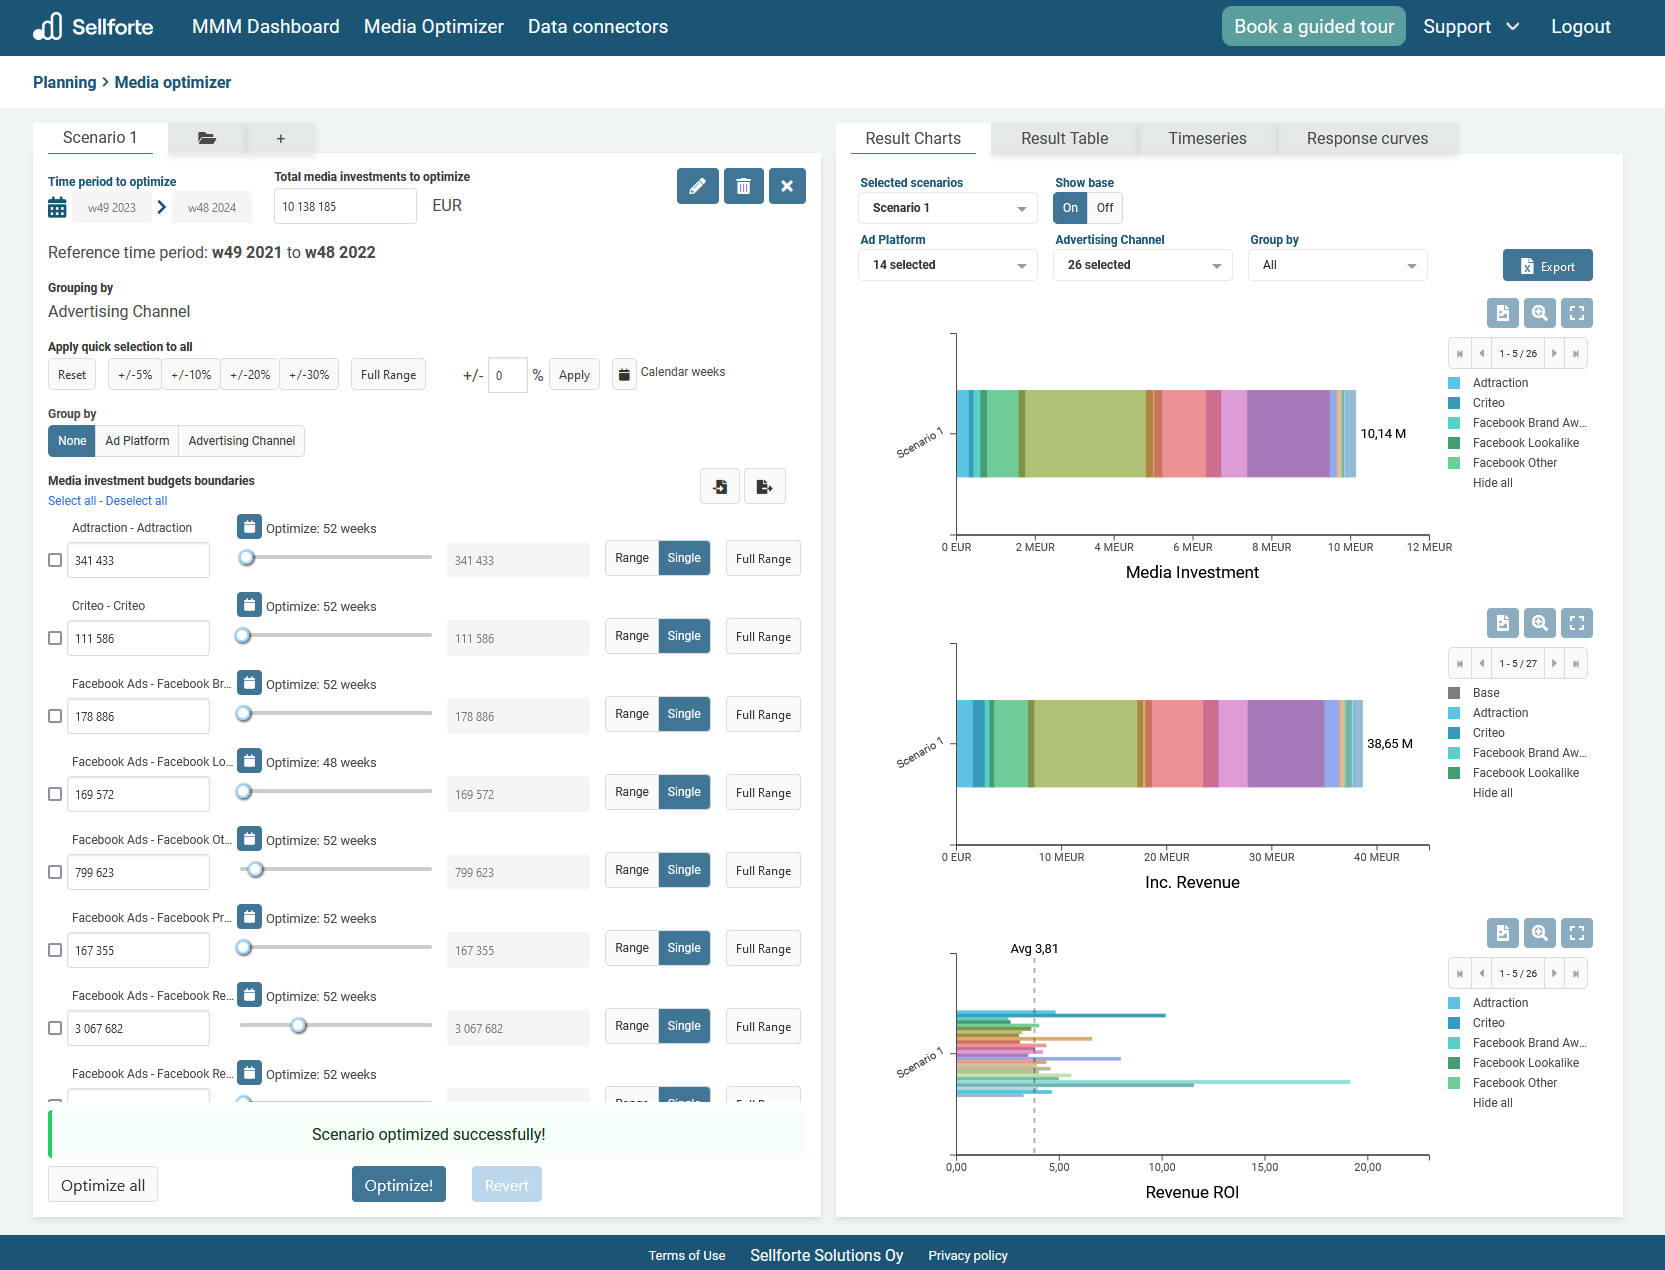The image size is (1665, 1270).
Task: Click the pencil edit scenario icon
Action: 697,186
